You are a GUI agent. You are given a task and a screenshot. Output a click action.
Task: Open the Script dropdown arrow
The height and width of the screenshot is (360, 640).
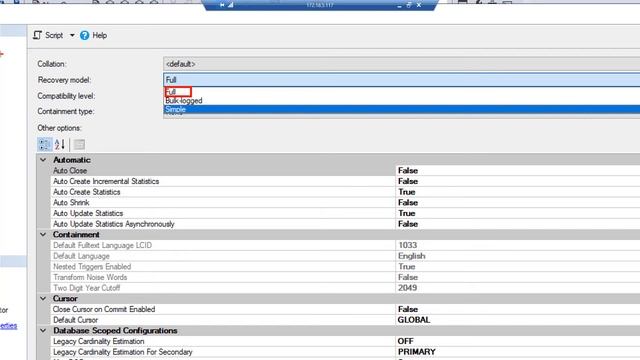tap(72, 36)
